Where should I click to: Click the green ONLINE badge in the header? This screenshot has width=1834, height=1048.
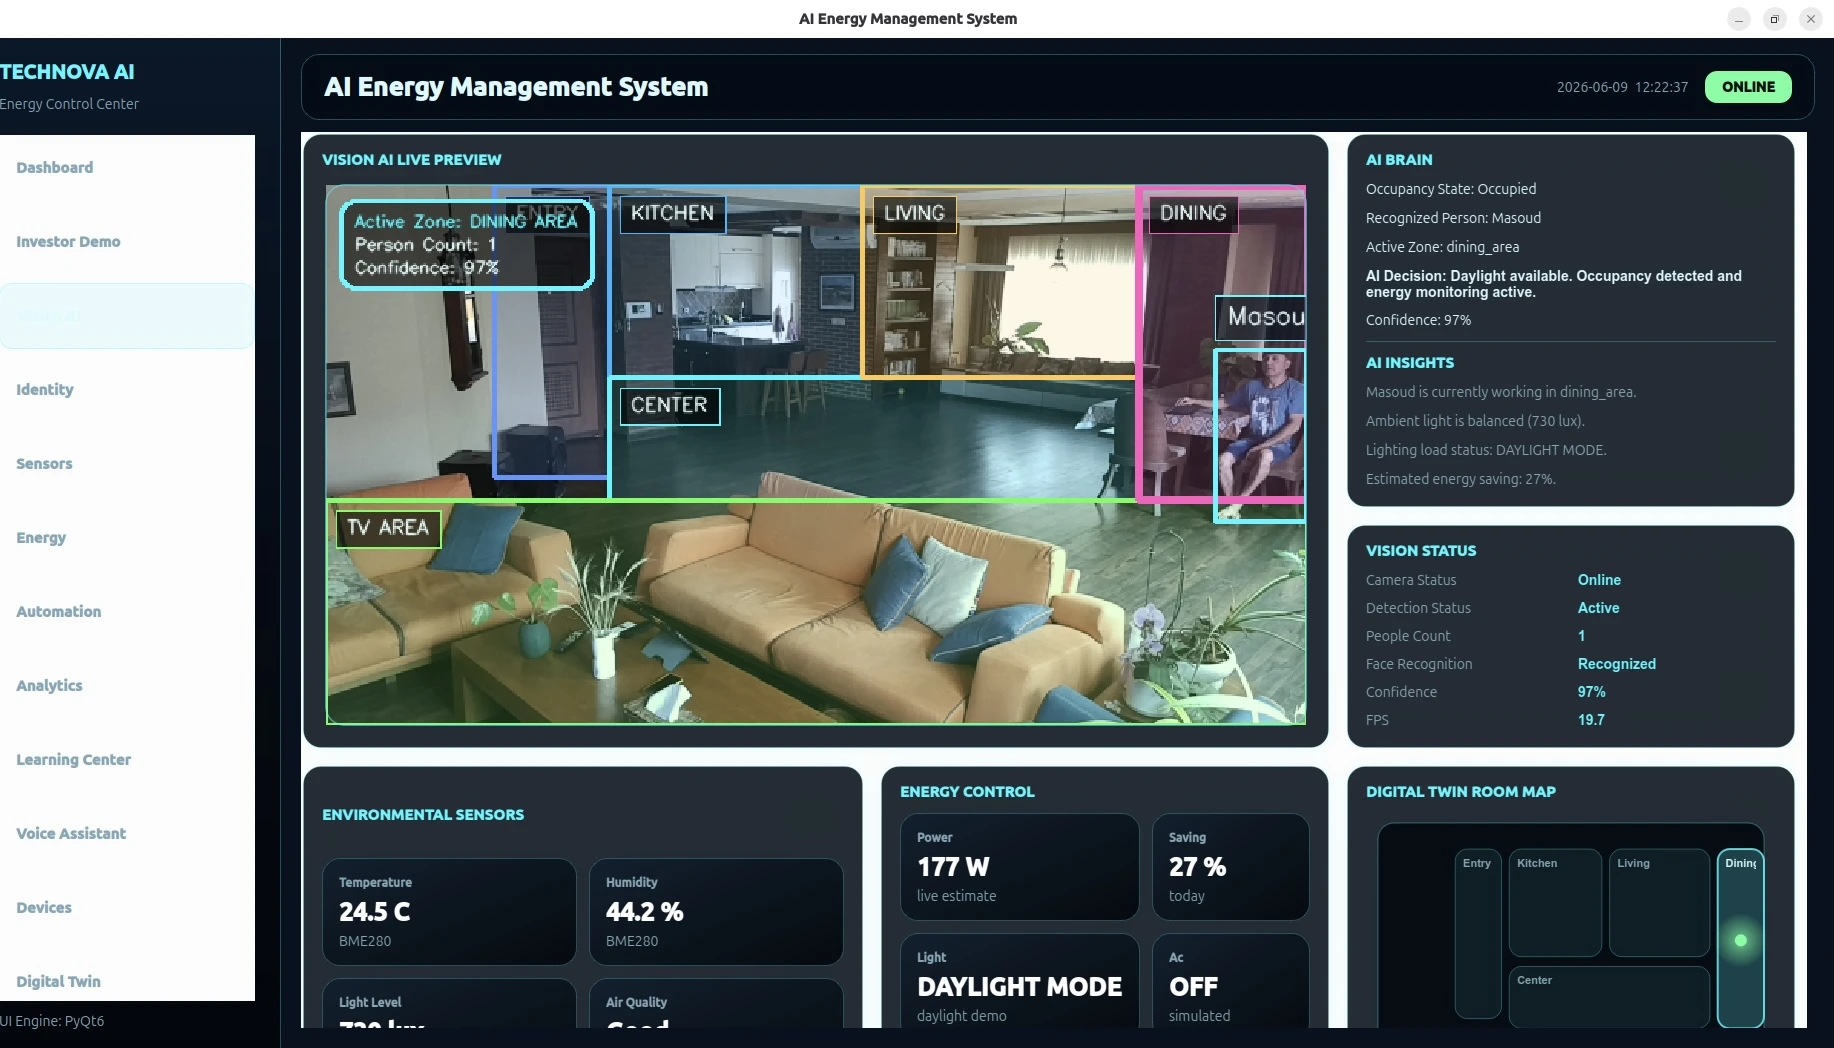tap(1748, 87)
